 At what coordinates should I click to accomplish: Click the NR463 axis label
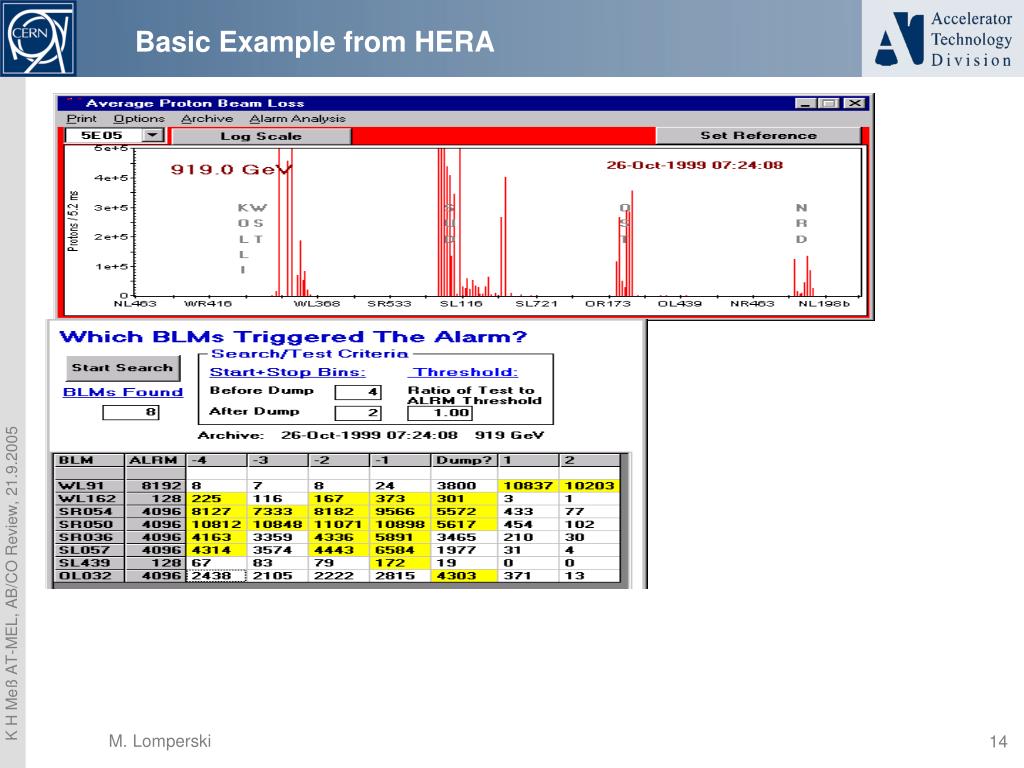752,304
